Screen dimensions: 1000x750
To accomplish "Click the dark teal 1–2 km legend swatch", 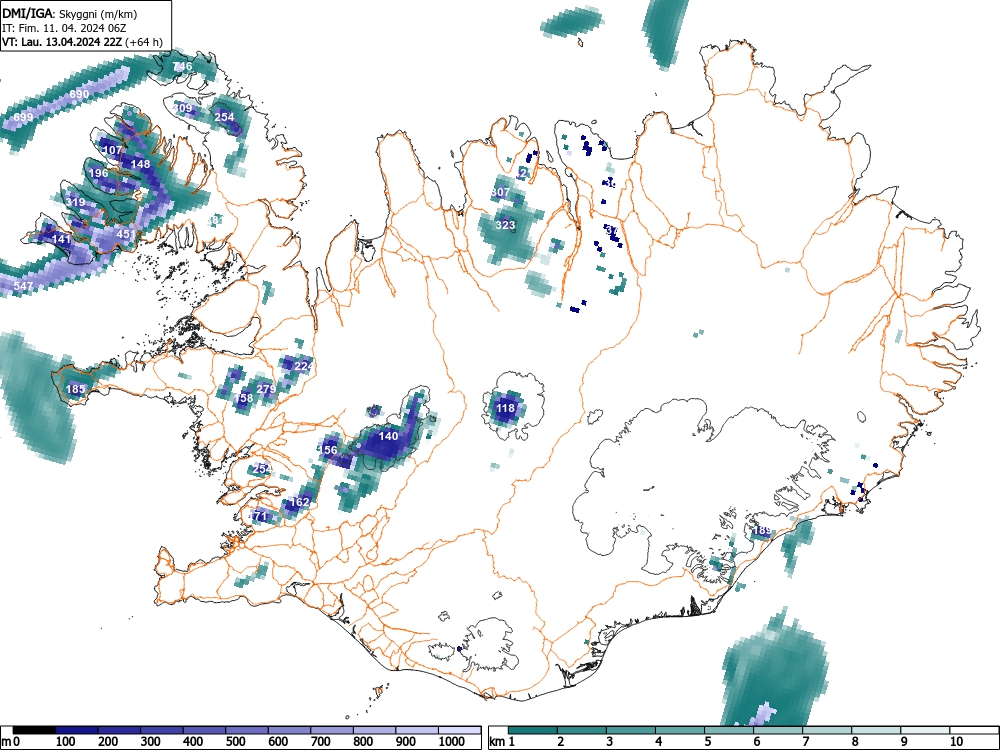I will (x=533, y=730).
